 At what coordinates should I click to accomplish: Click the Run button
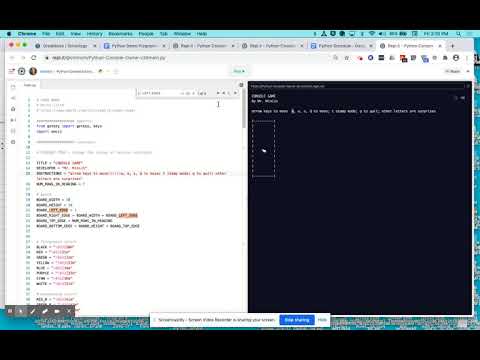click(x=239, y=71)
